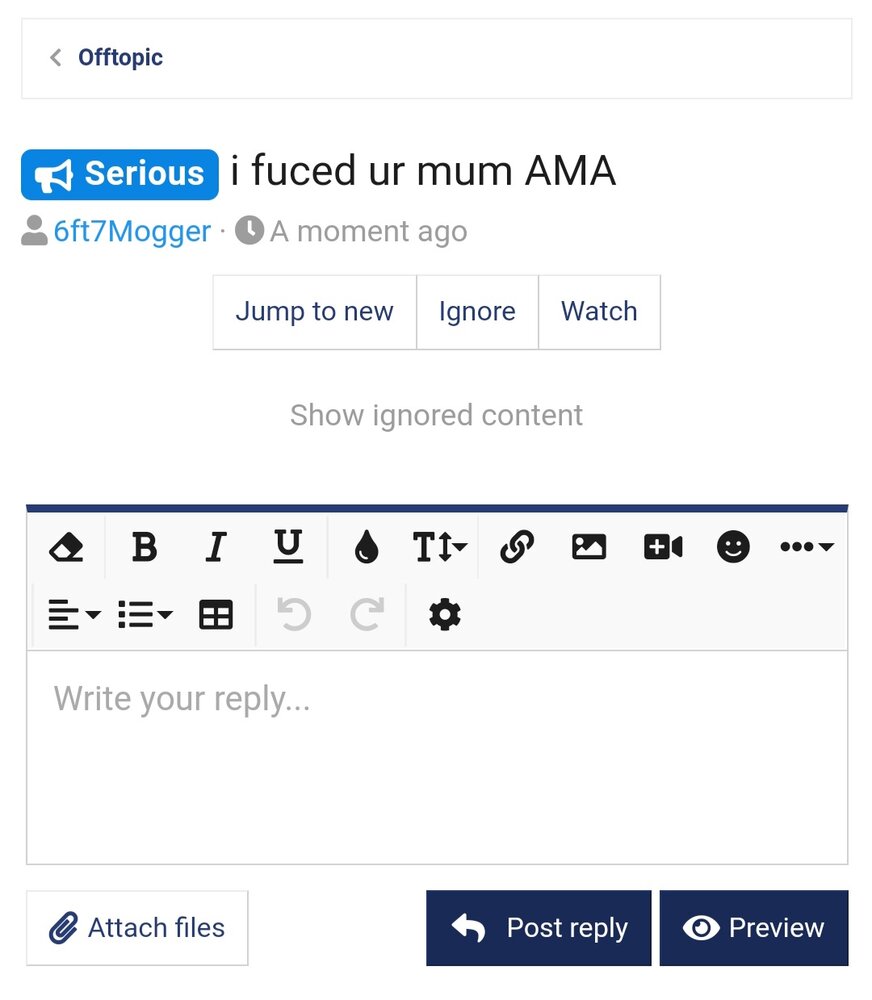Viewport: 872px width, 1000px height.
Task: Click the insert table icon
Action: [216, 615]
